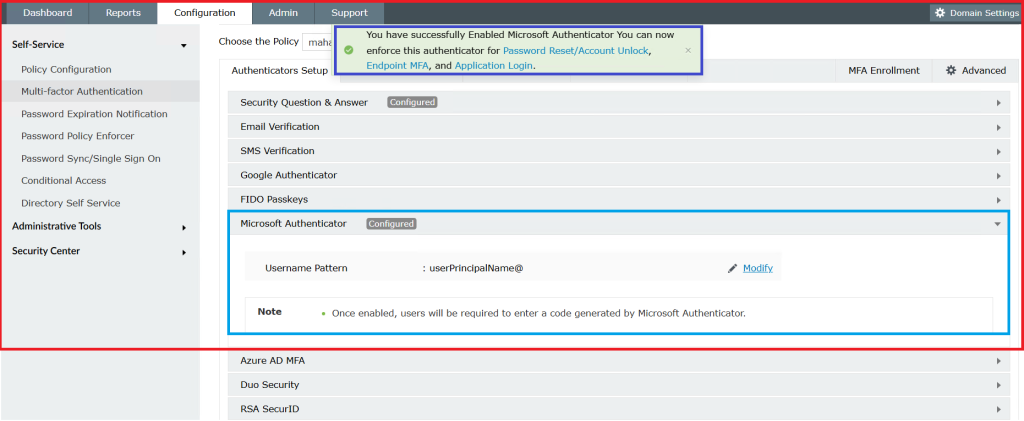
Task: Open the Choose the Policy dropdown
Action: [x=318, y=42]
